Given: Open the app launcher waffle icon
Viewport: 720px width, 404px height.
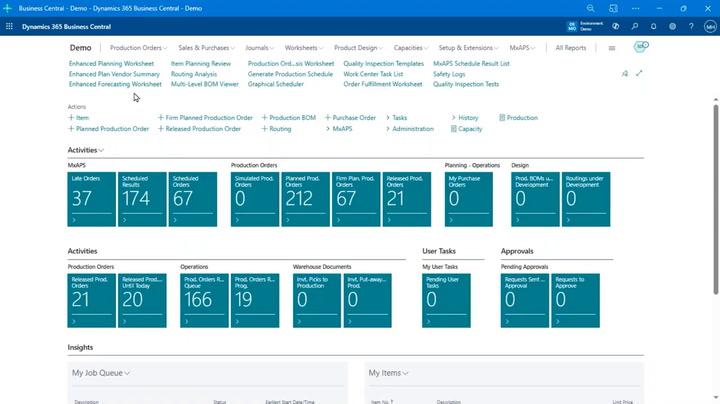Looking at the screenshot, I should (x=9, y=27).
